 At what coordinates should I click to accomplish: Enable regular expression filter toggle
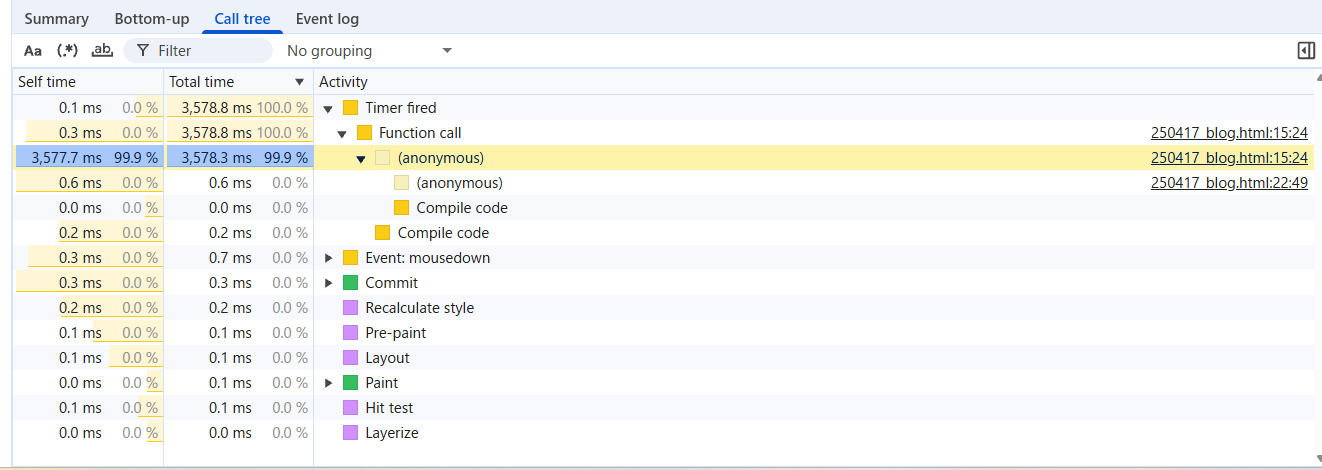pyautogui.click(x=67, y=51)
